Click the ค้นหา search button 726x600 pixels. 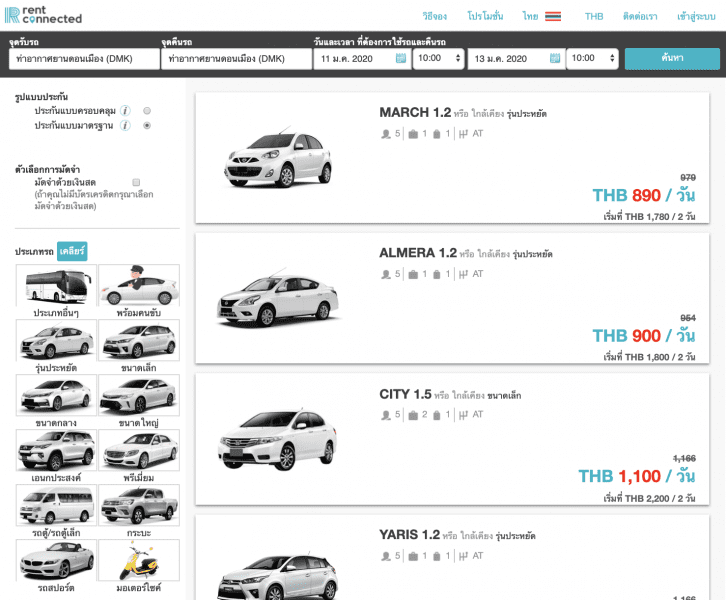click(x=672, y=59)
